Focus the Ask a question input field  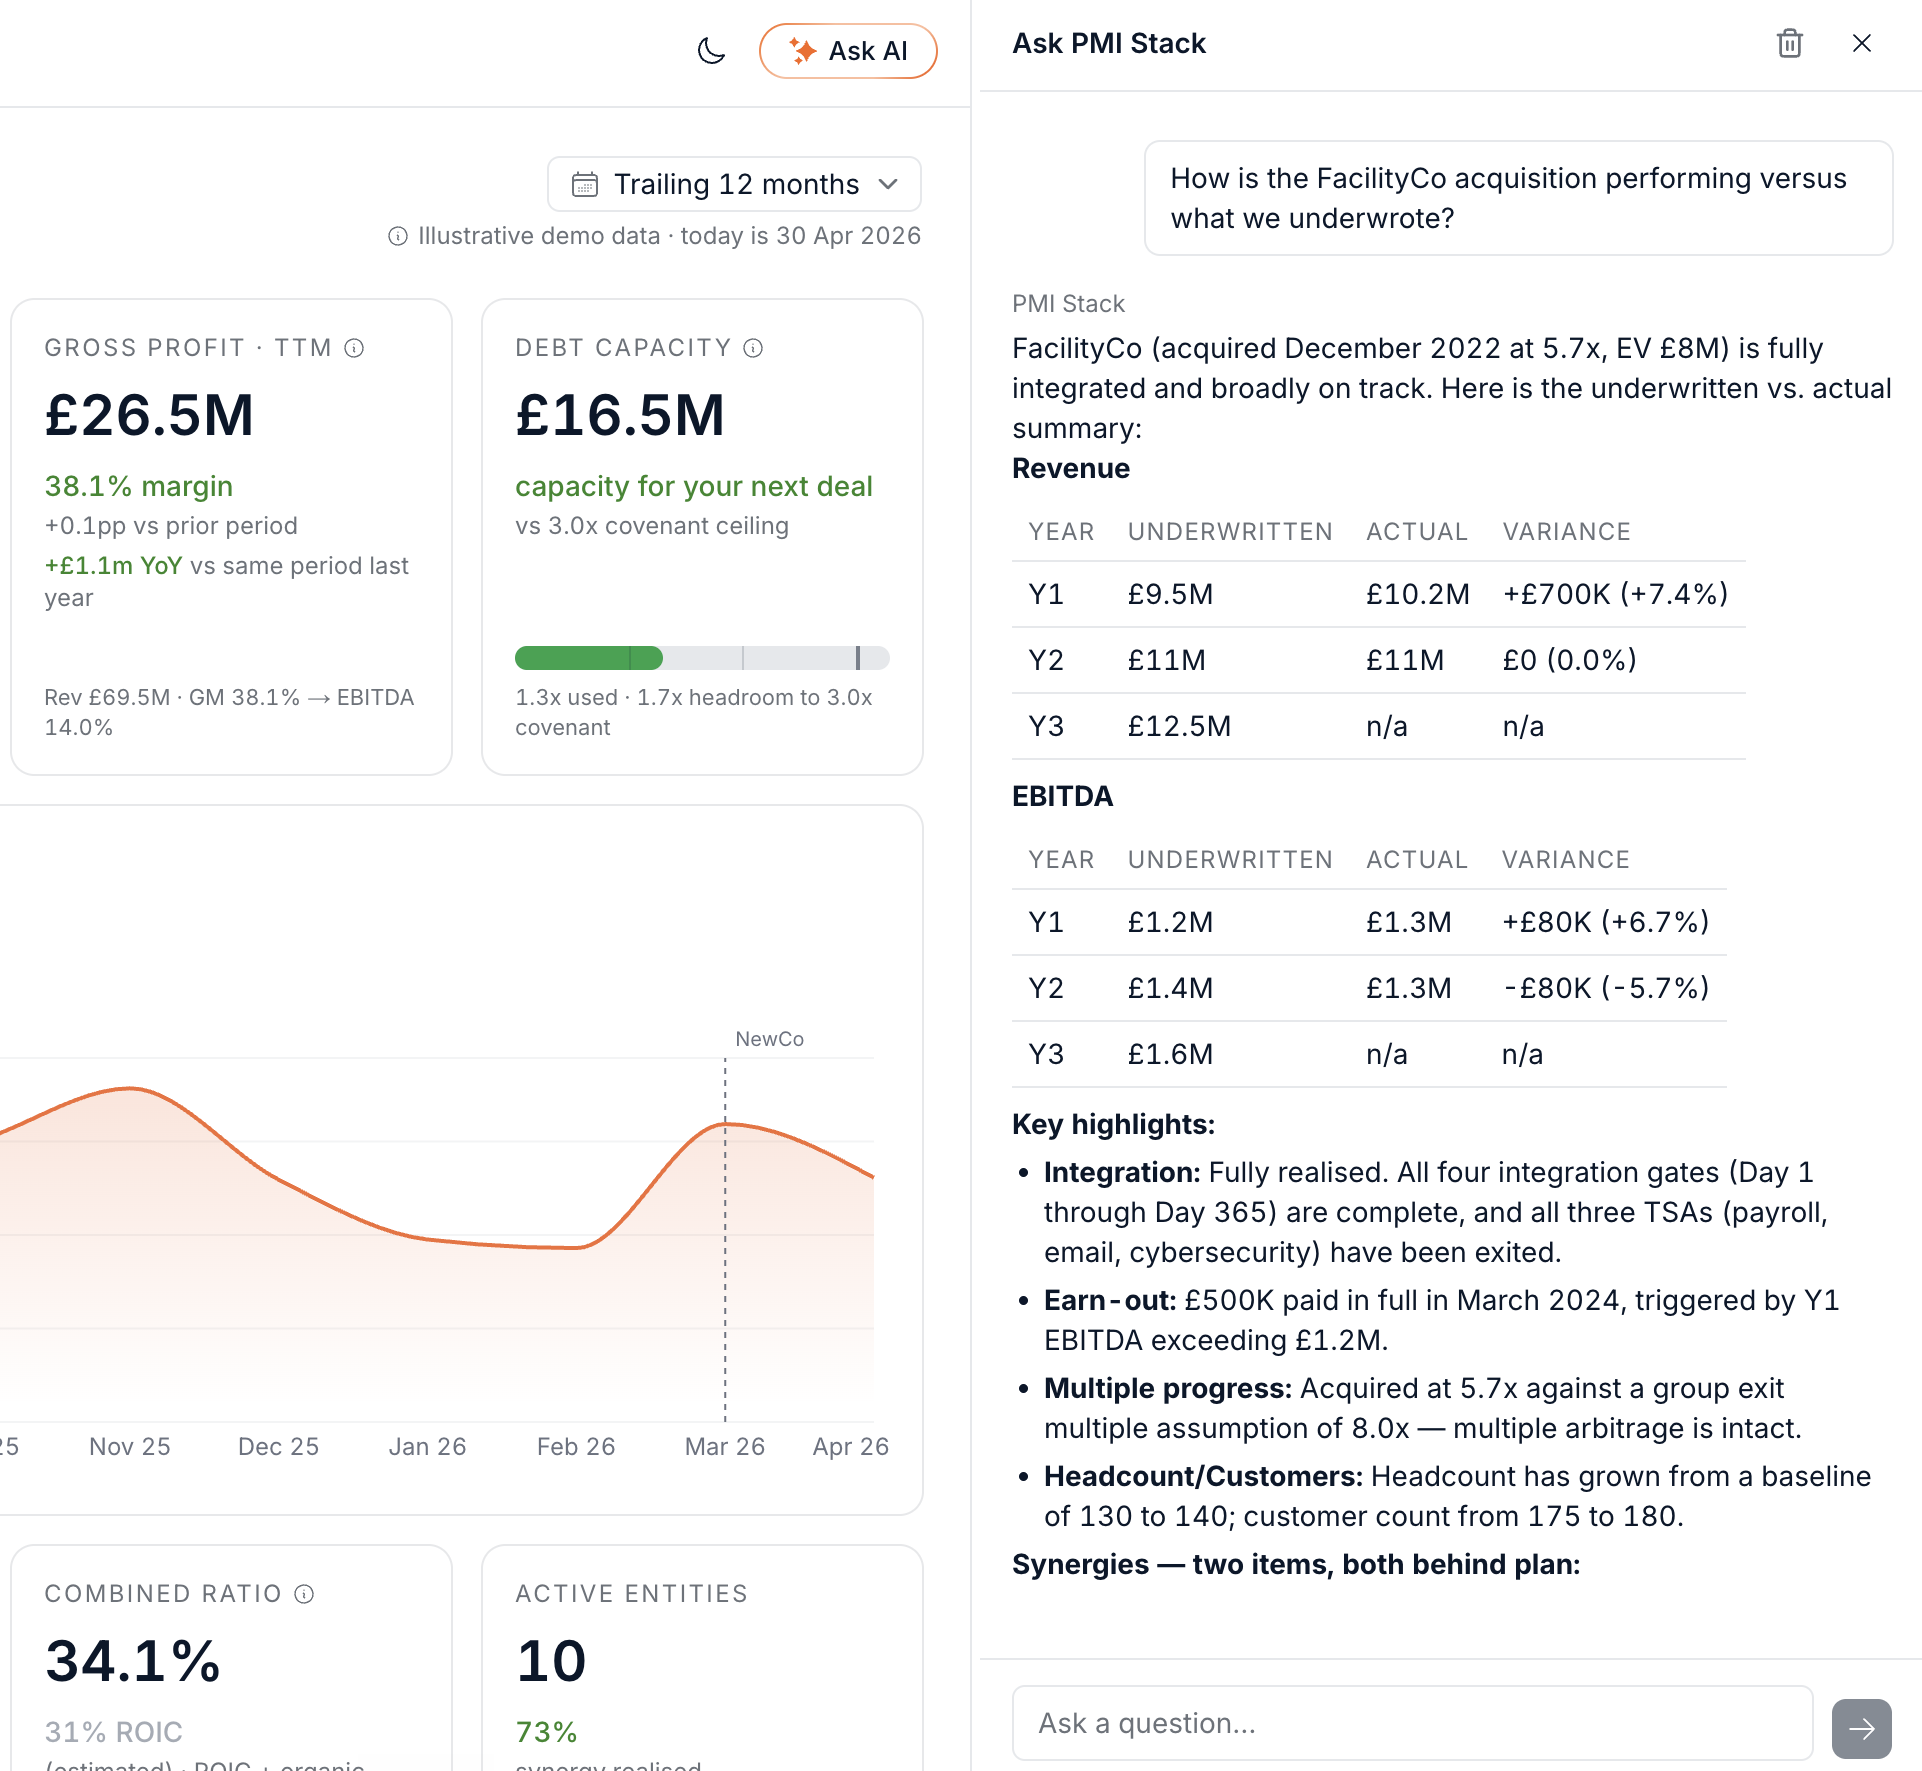(x=1412, y=1723)
